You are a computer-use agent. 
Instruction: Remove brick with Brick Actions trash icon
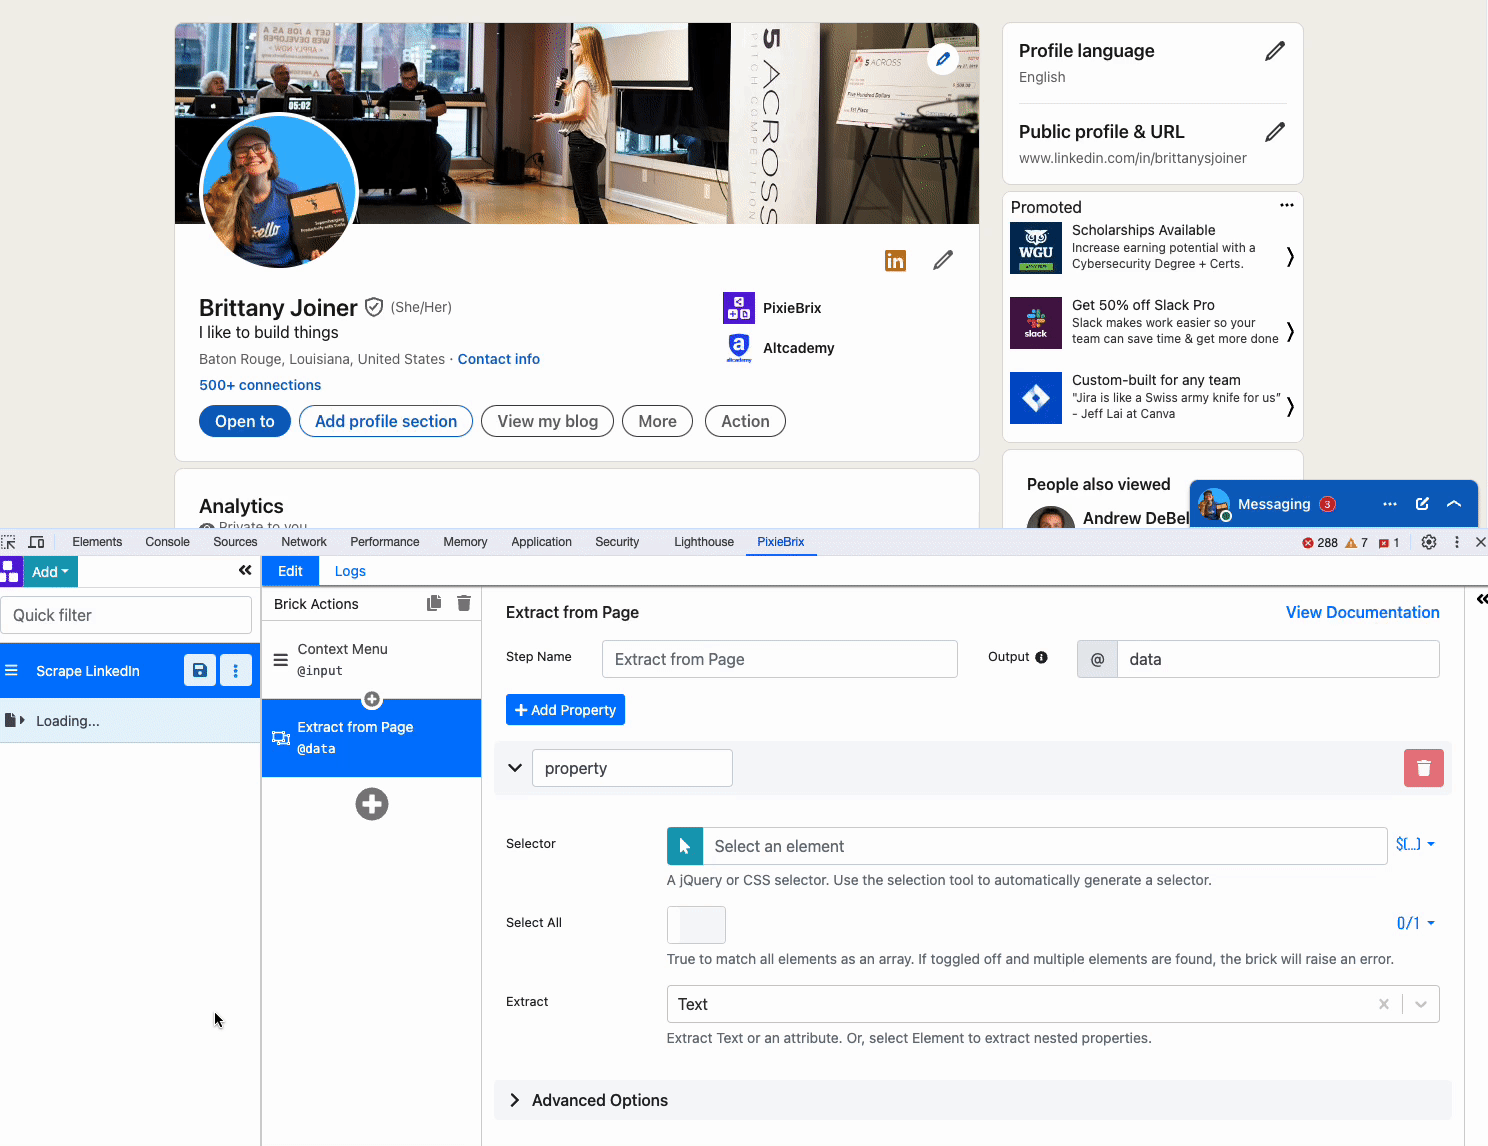[x=464, y=603]
